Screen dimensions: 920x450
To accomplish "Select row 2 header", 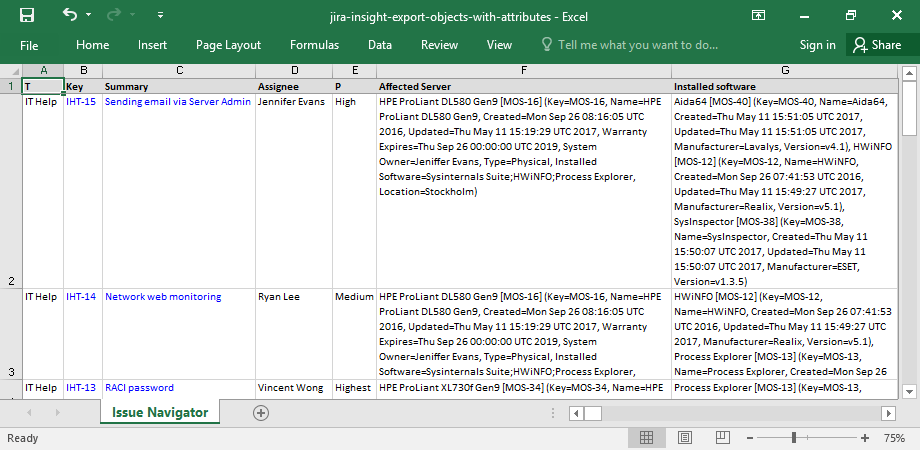I will (11, 191).
